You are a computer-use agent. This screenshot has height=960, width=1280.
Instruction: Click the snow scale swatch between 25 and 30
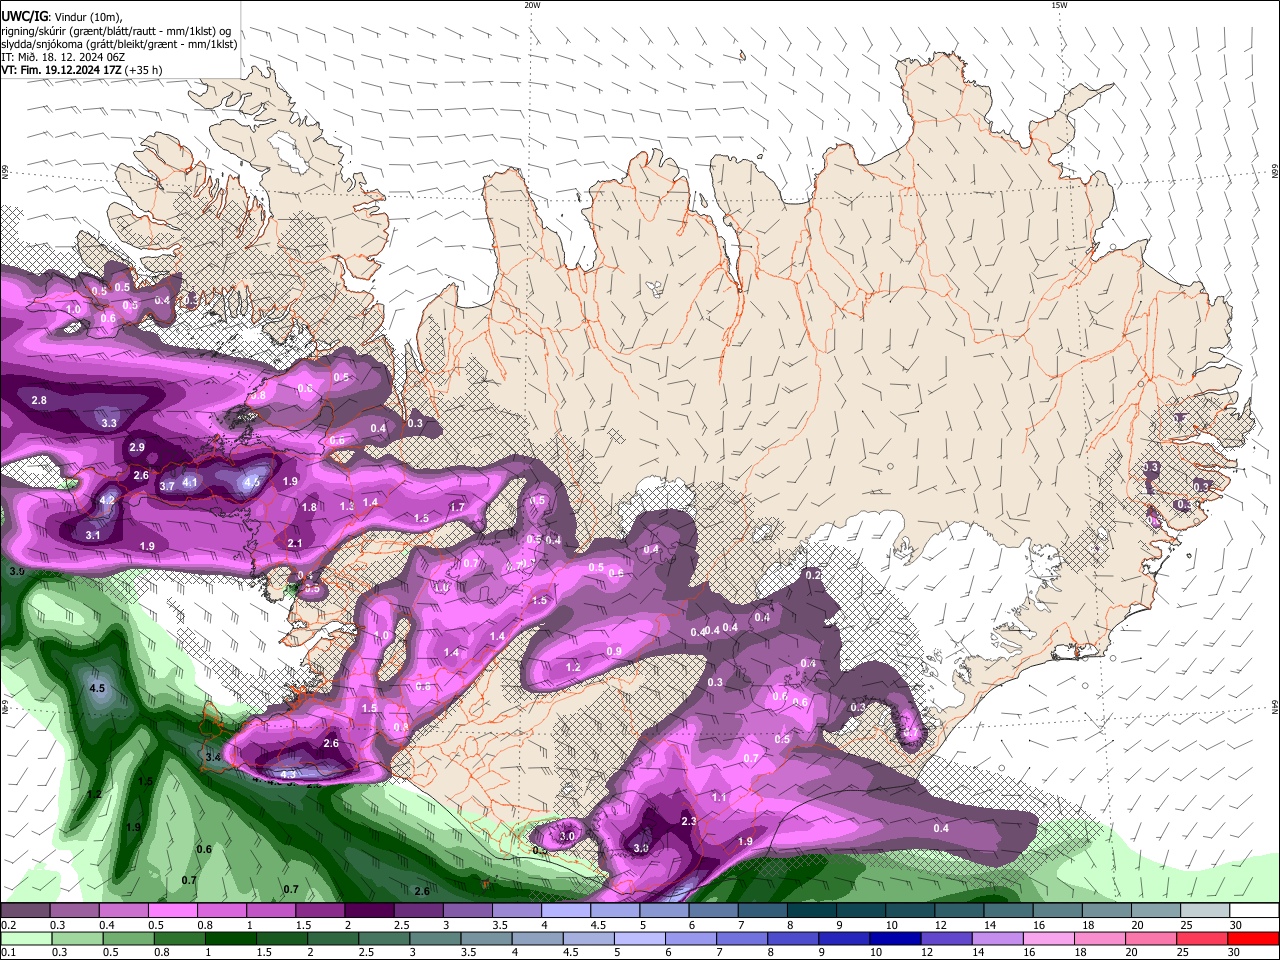(1205, 911)
